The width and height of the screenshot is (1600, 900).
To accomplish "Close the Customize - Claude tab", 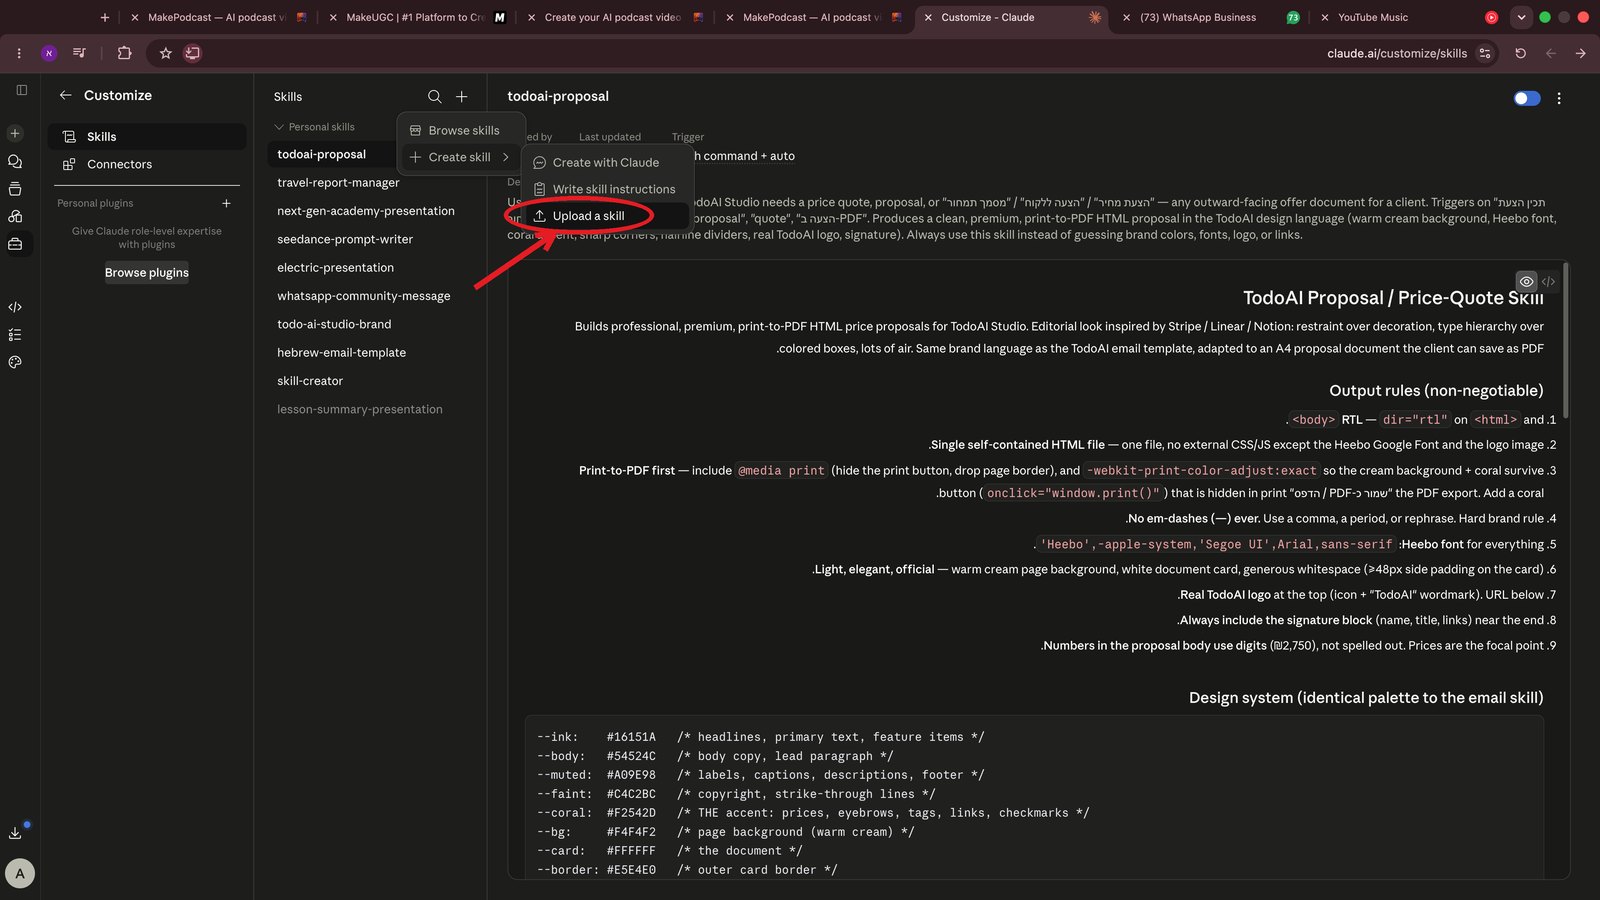I will [929, 17].
